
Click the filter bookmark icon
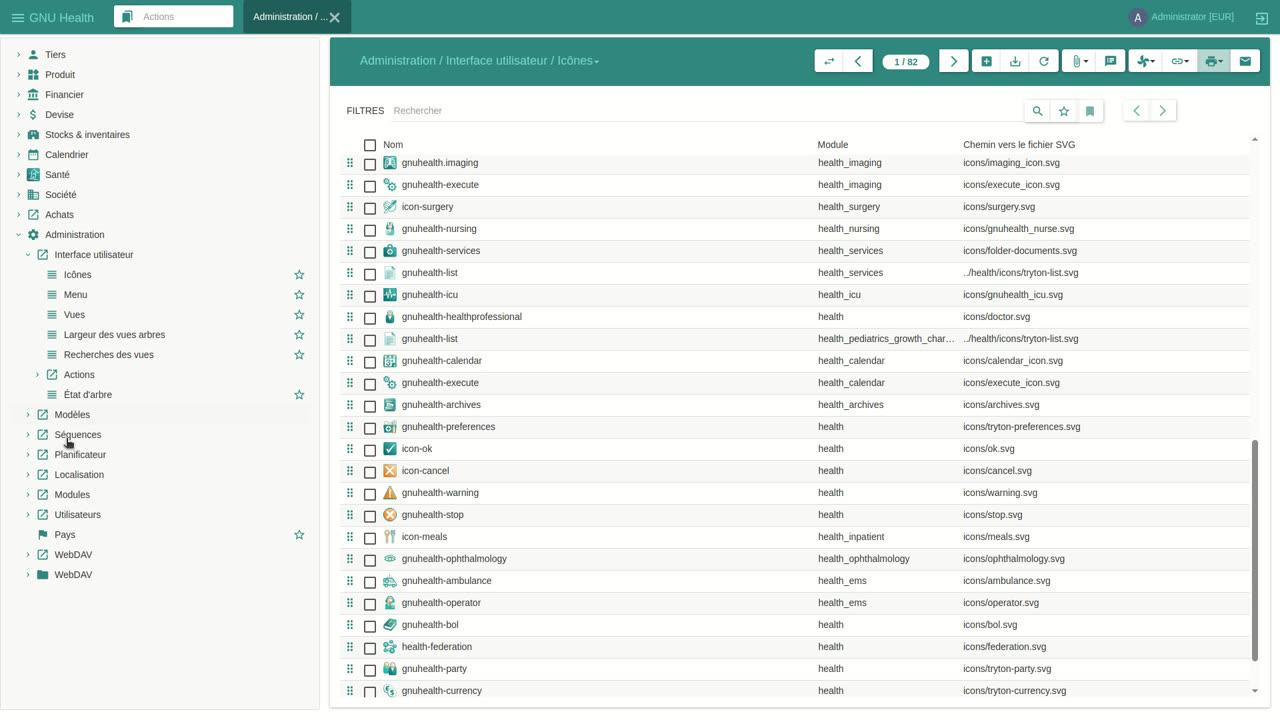pyautogui.click(x=1090, y=111)
